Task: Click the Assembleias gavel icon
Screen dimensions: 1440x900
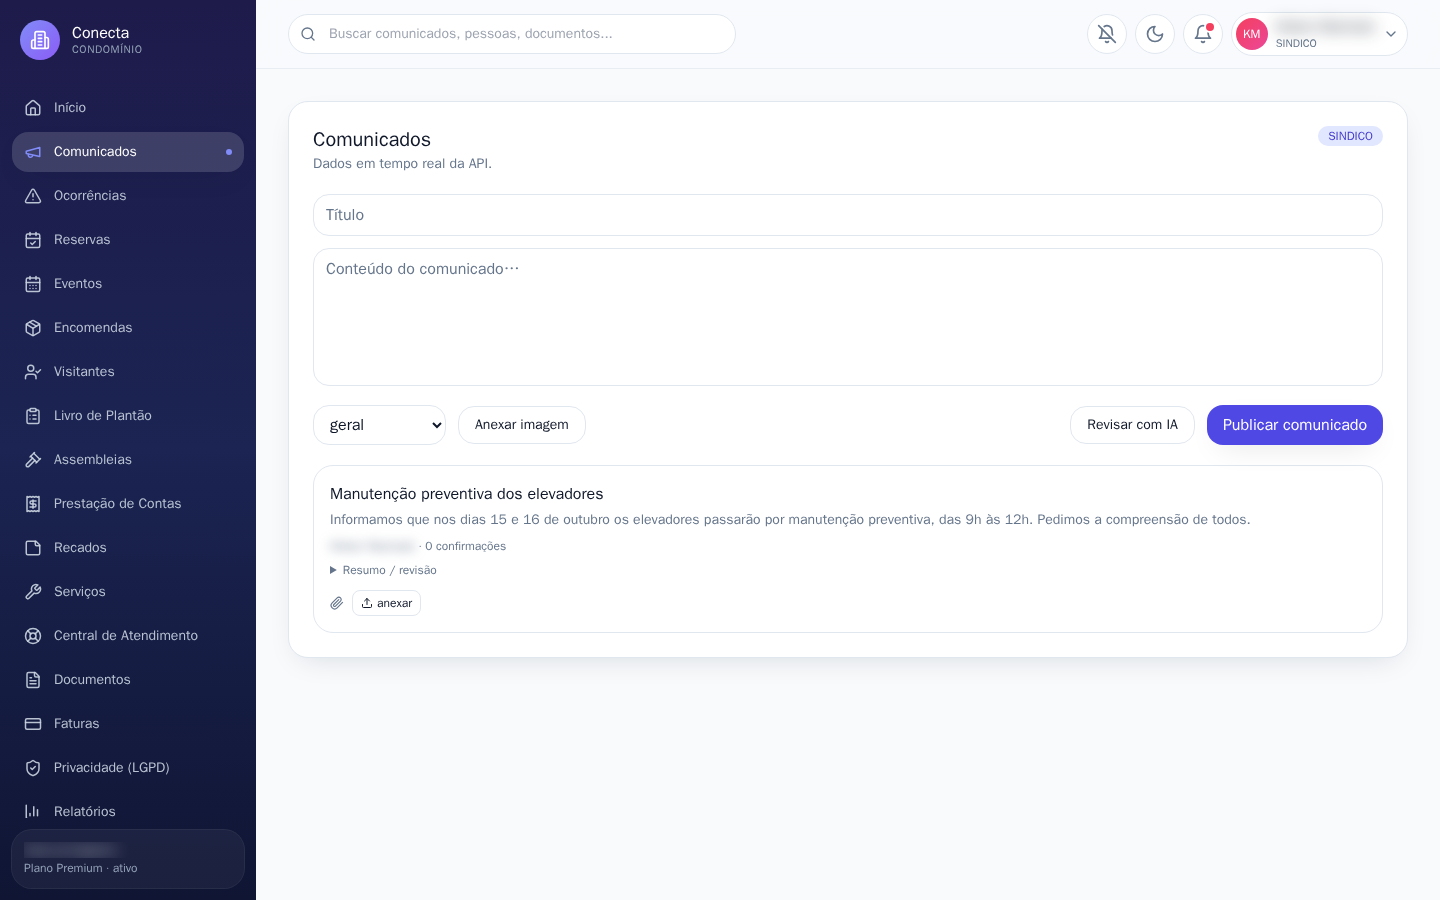Action: point(33,460)
